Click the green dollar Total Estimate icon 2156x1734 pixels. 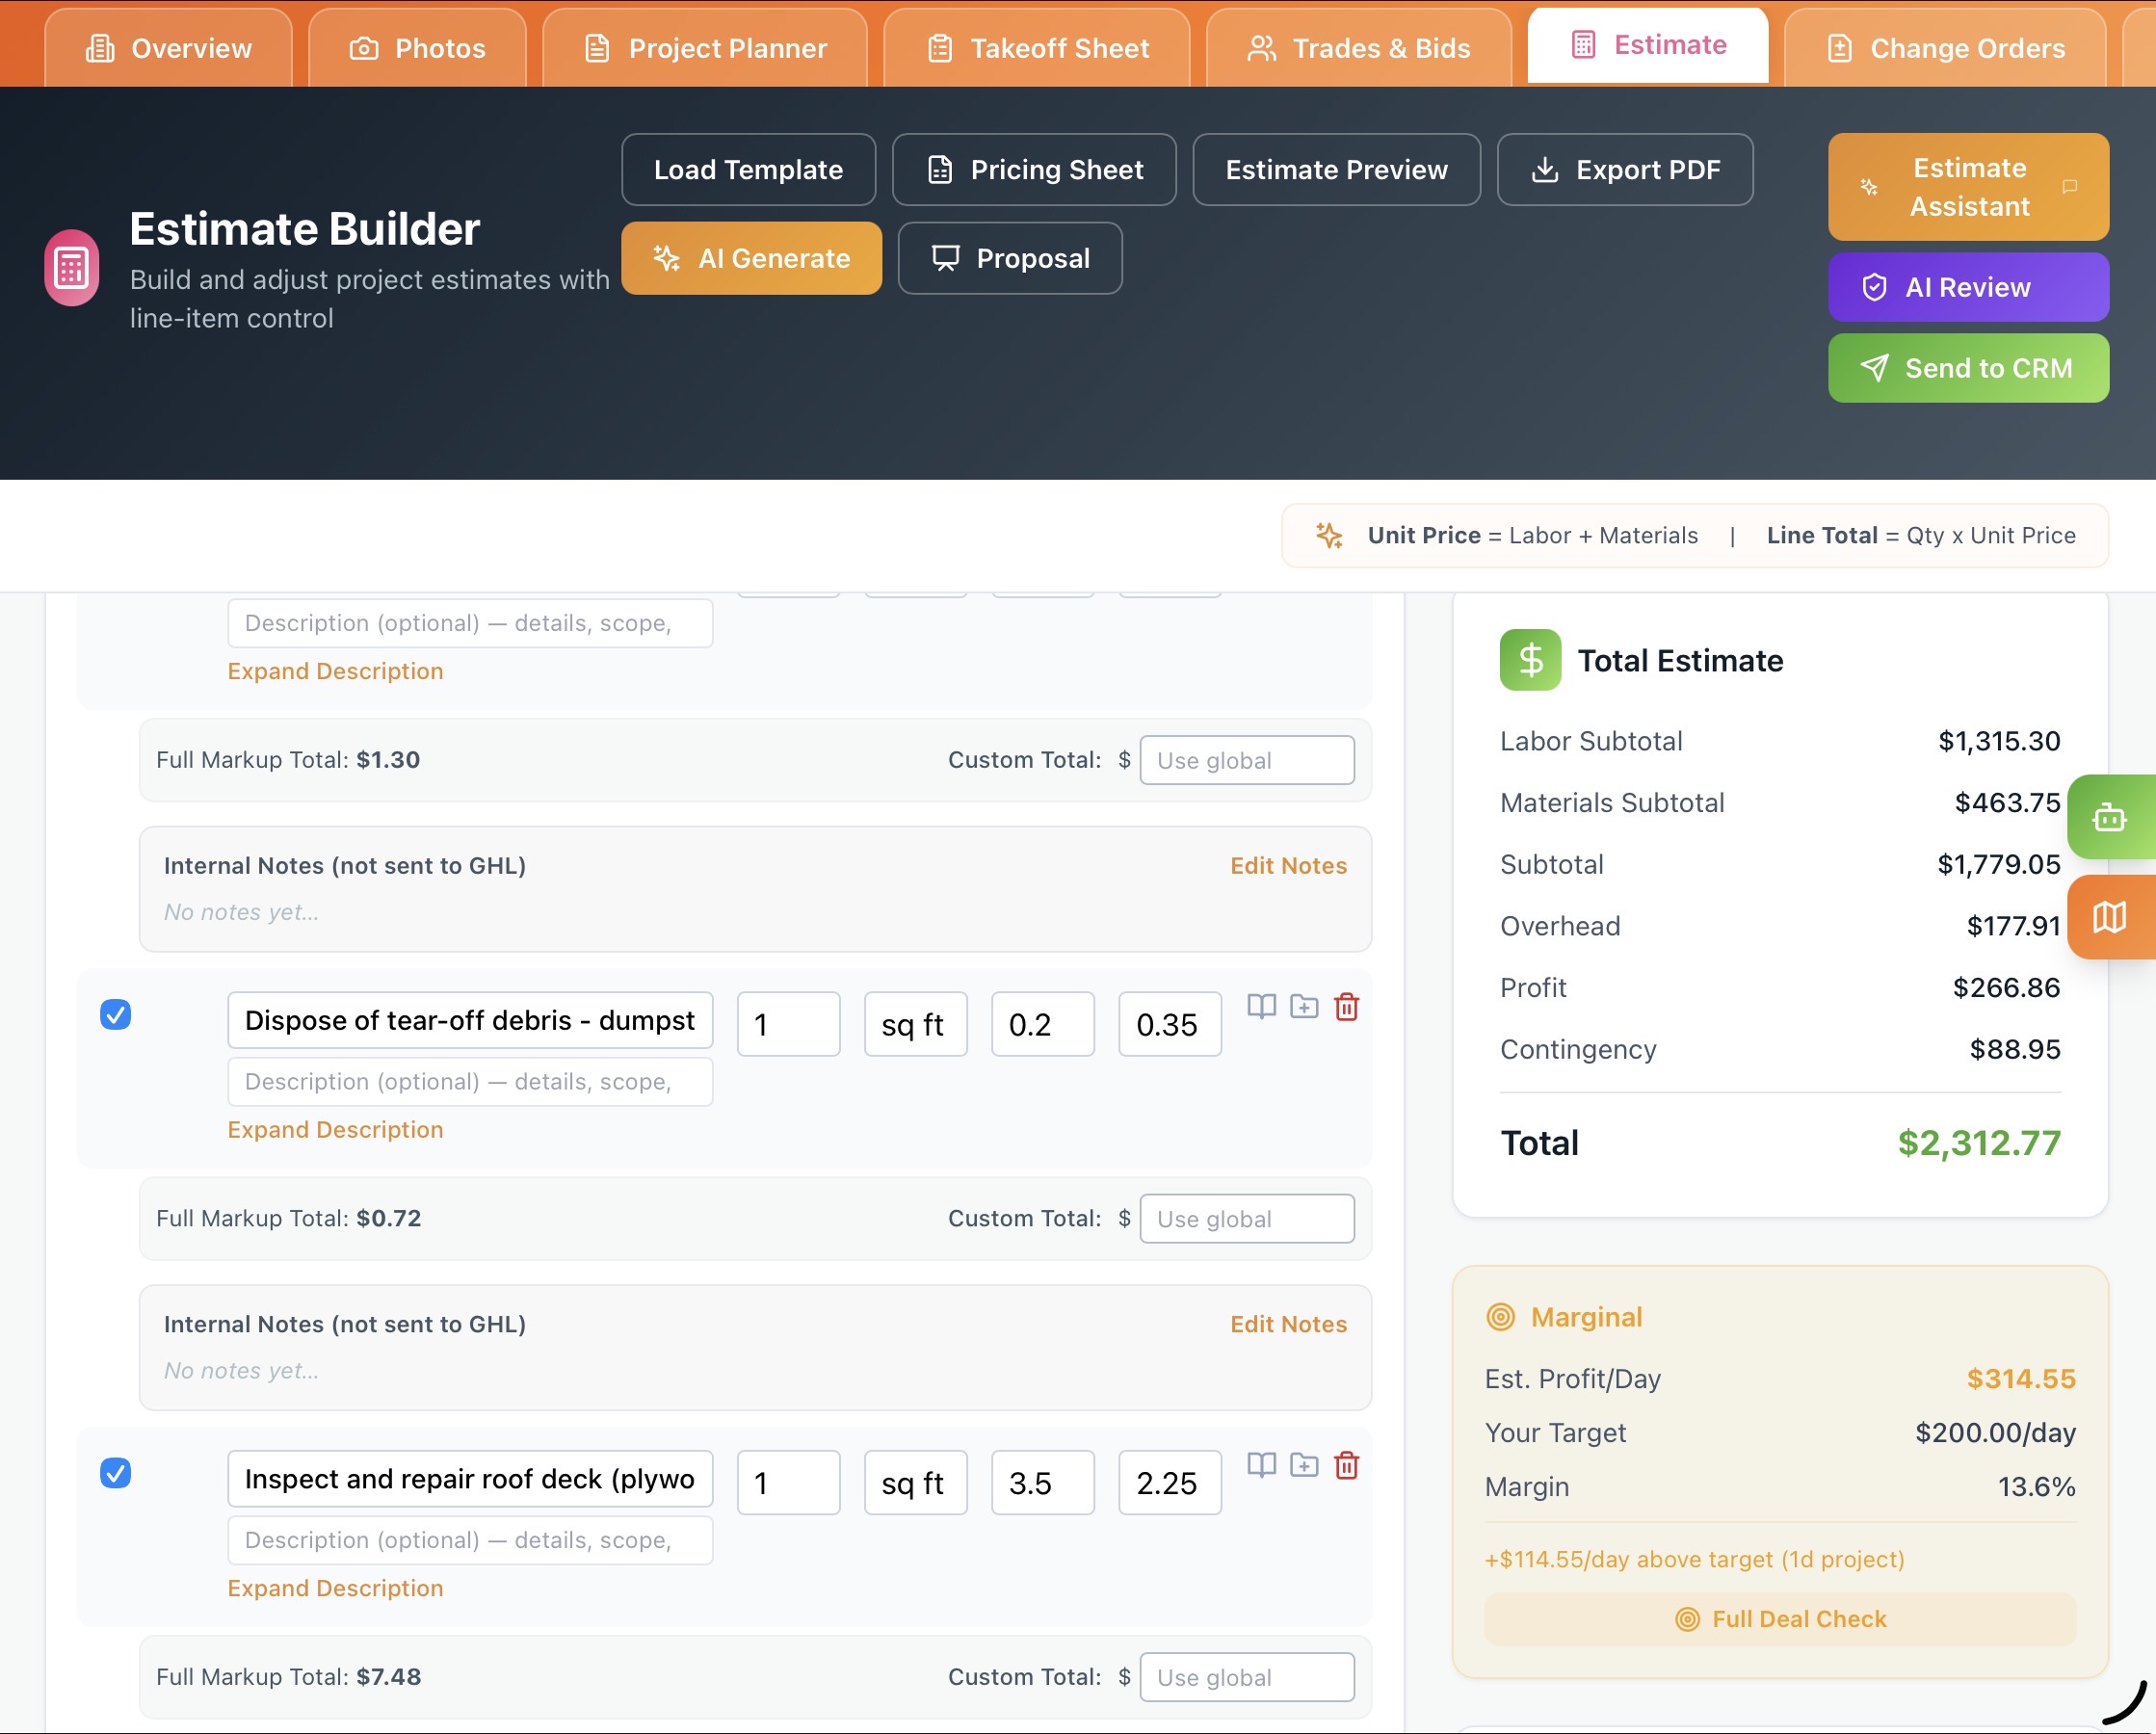point(1529,660)
